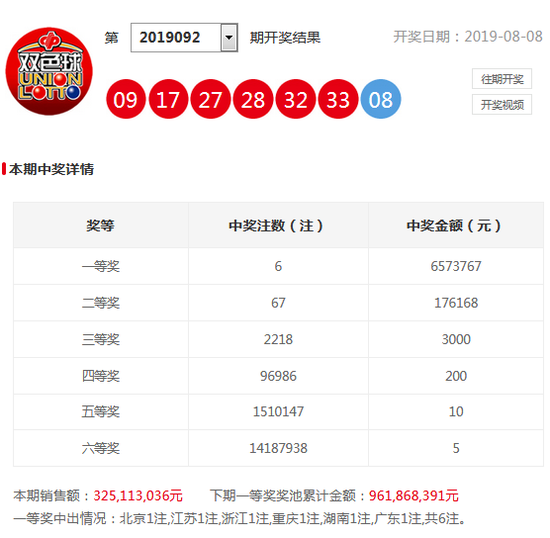
Task: Open past draws 往期开奖 button
Action: point(502,79)
